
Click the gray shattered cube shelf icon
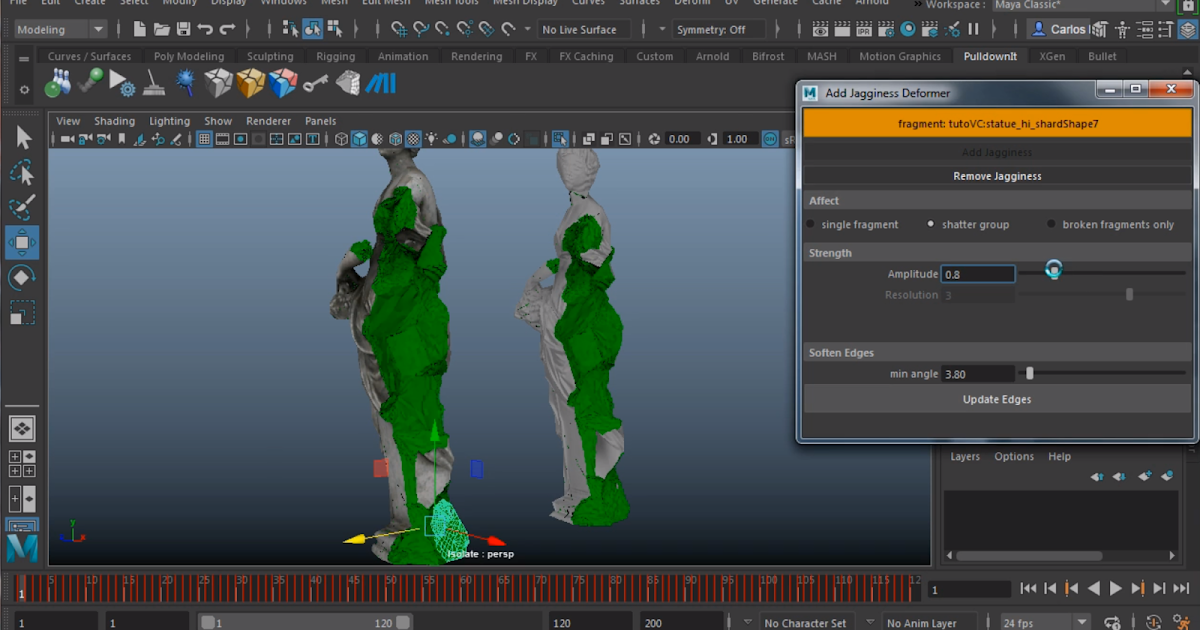coord(219,83)
